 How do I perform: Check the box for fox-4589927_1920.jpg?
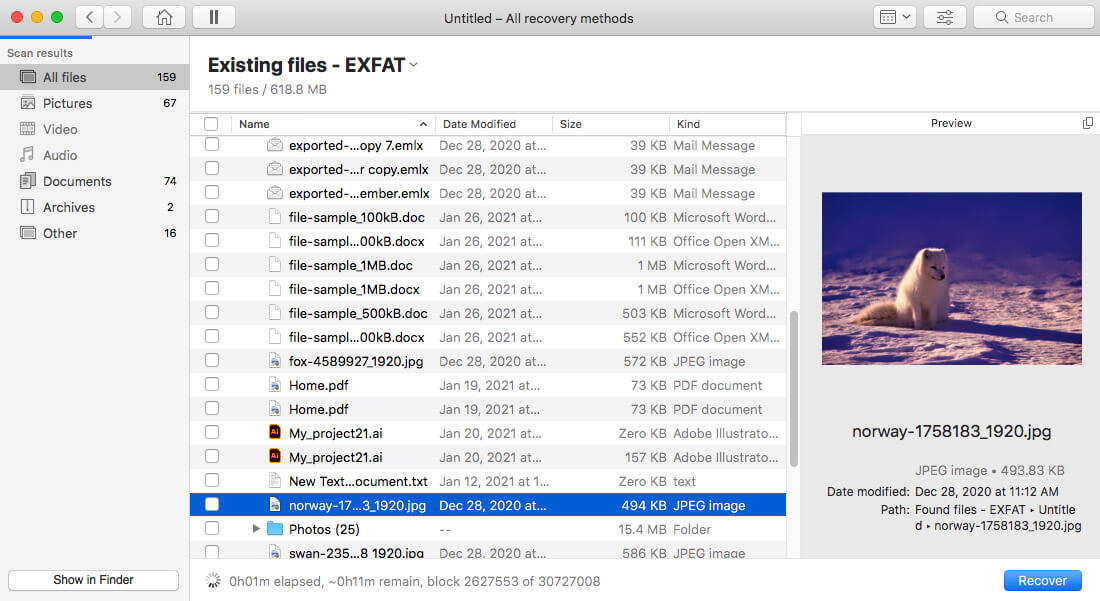coord(212,361)
